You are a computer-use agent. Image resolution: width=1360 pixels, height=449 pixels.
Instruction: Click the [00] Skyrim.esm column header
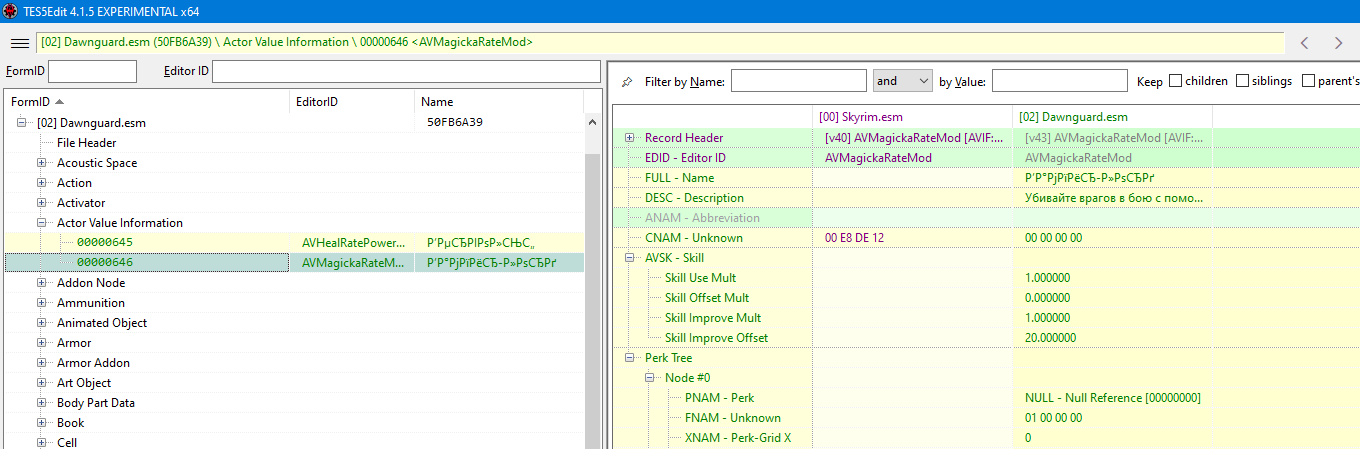(912, 117)
